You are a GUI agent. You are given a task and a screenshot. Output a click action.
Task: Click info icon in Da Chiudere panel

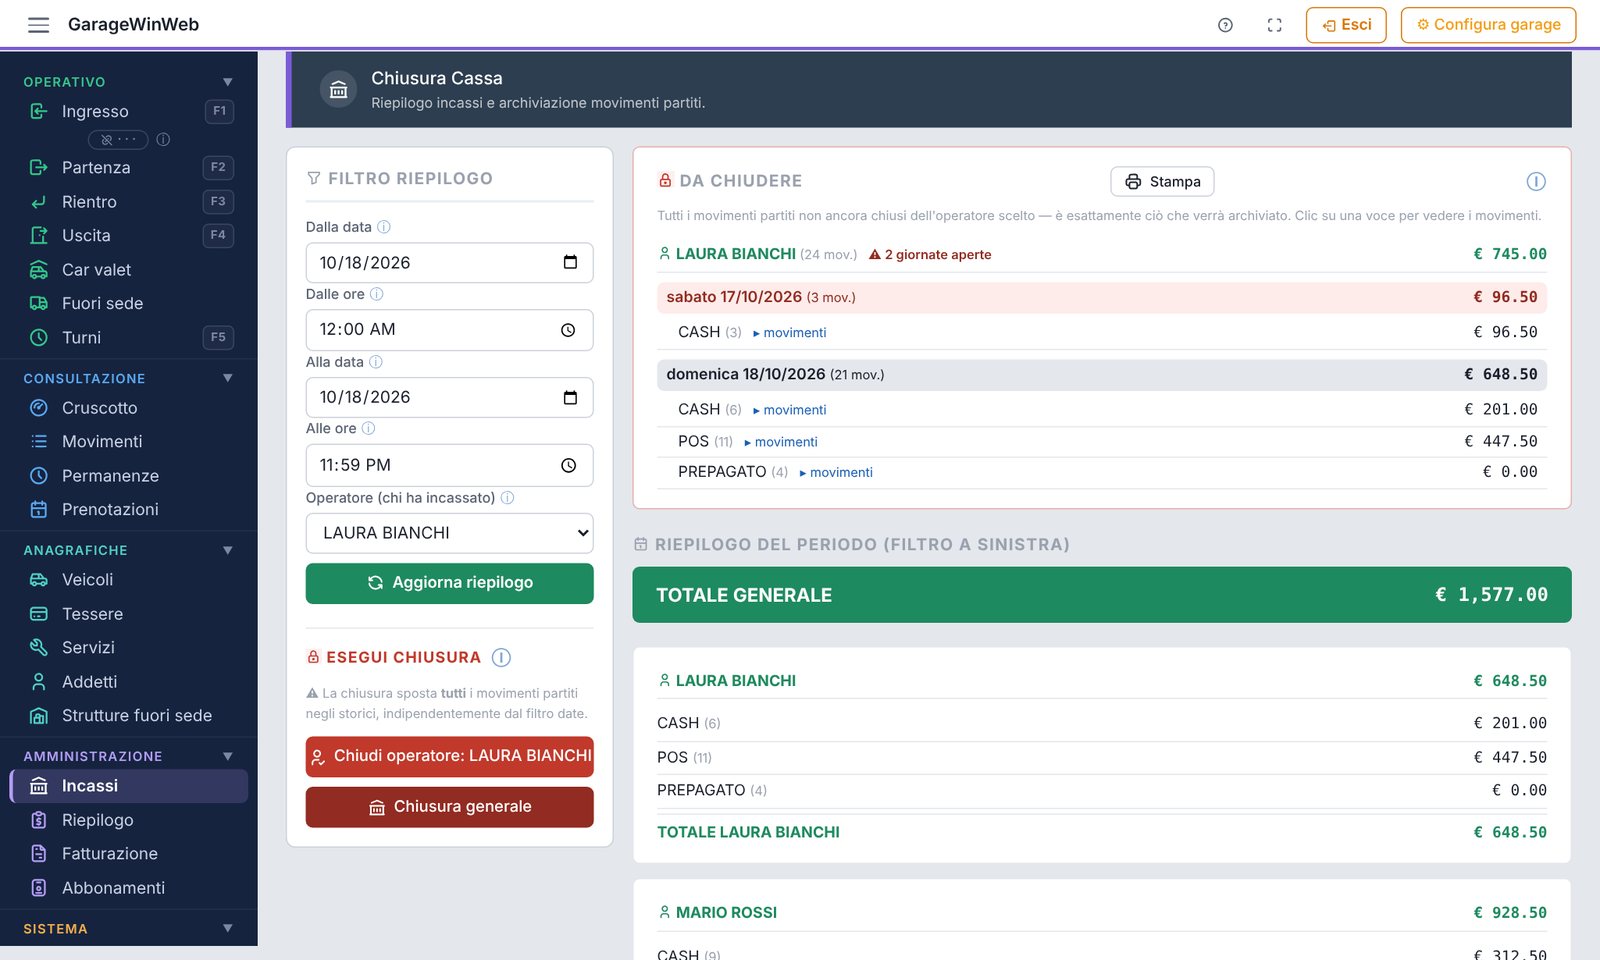(x=1536, y=181)
